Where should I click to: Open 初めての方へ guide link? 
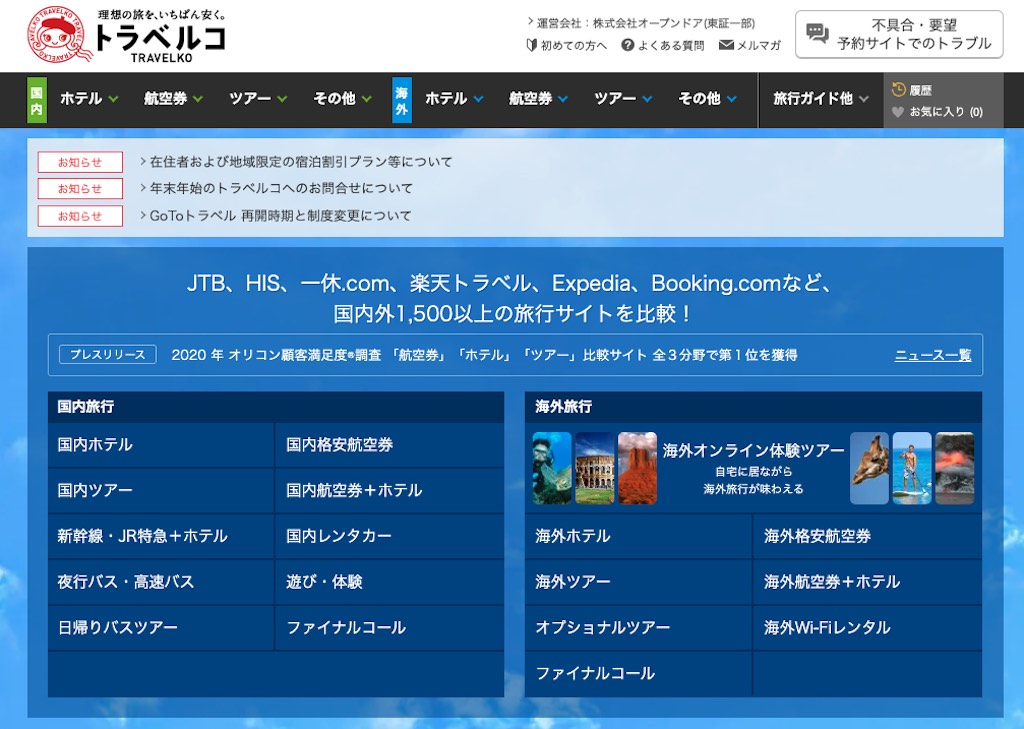573,45
